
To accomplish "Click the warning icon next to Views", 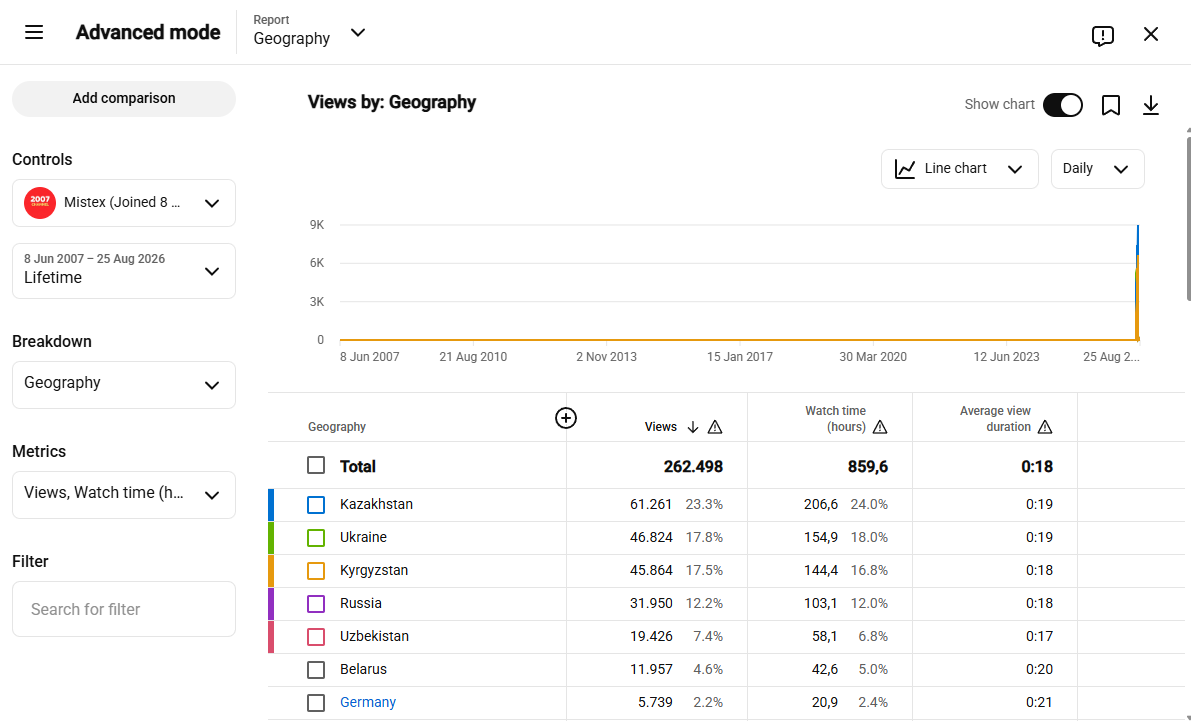I will tap(715, 427).
